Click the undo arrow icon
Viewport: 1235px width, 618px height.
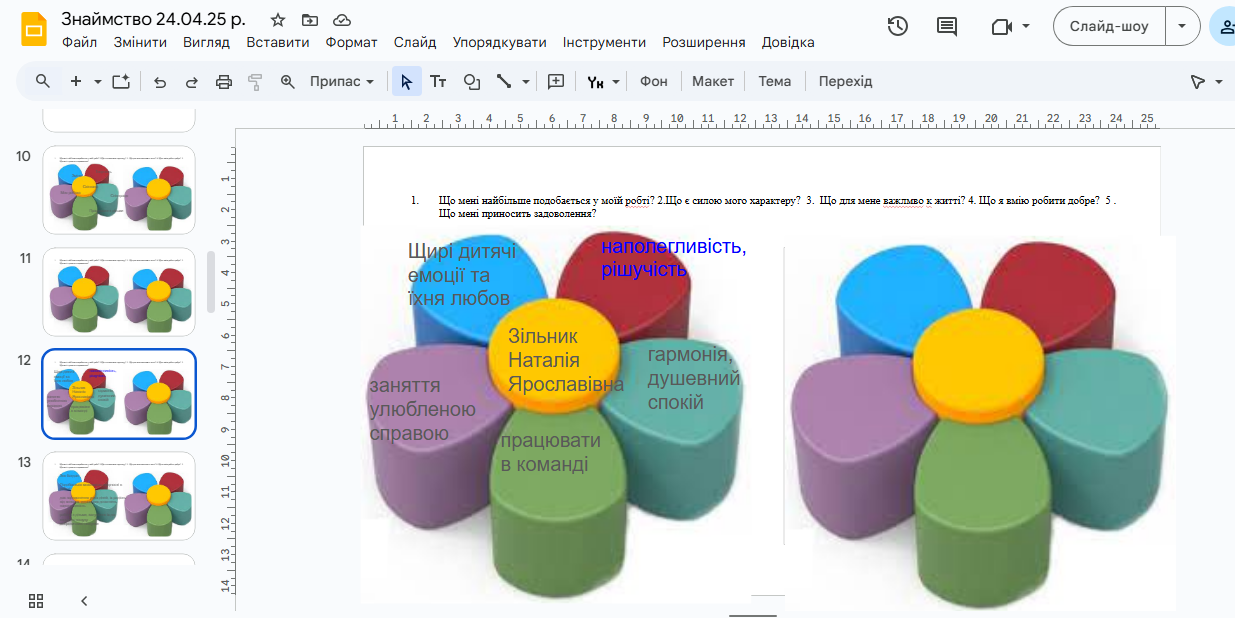click(160, 82)
